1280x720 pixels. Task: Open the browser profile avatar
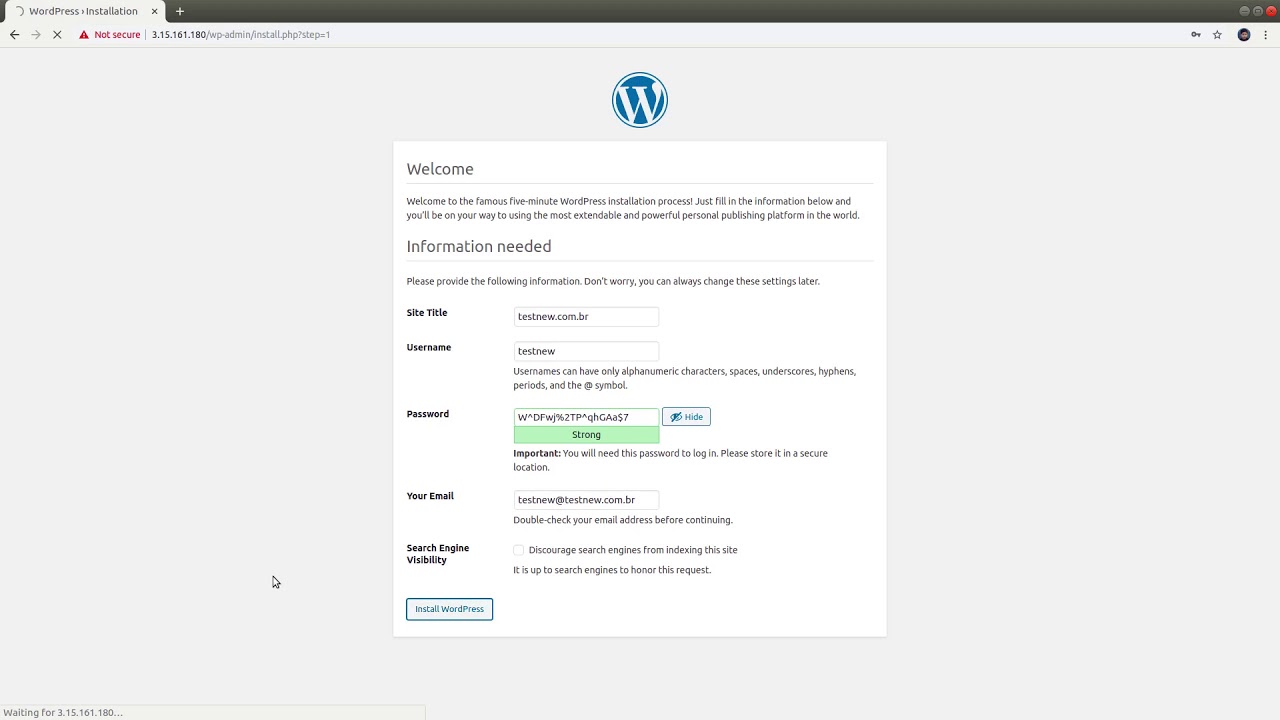[1244, 35]
